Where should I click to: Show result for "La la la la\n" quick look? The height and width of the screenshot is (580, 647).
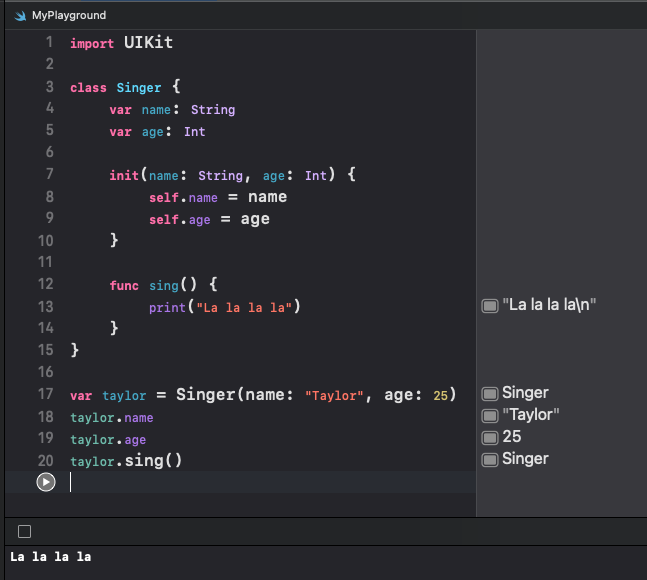[x=490, y=306]
